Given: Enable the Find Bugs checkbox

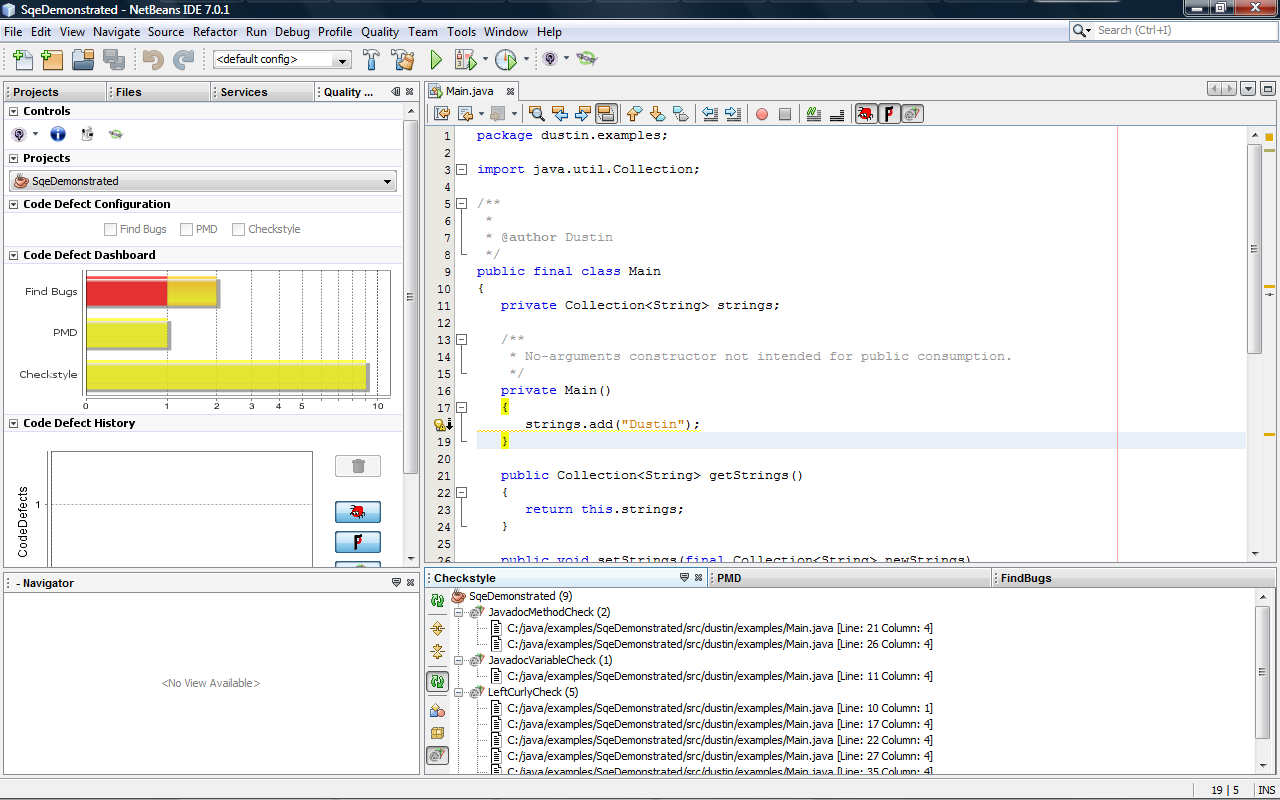Looking at the screenshot, I should coord(111,229).
